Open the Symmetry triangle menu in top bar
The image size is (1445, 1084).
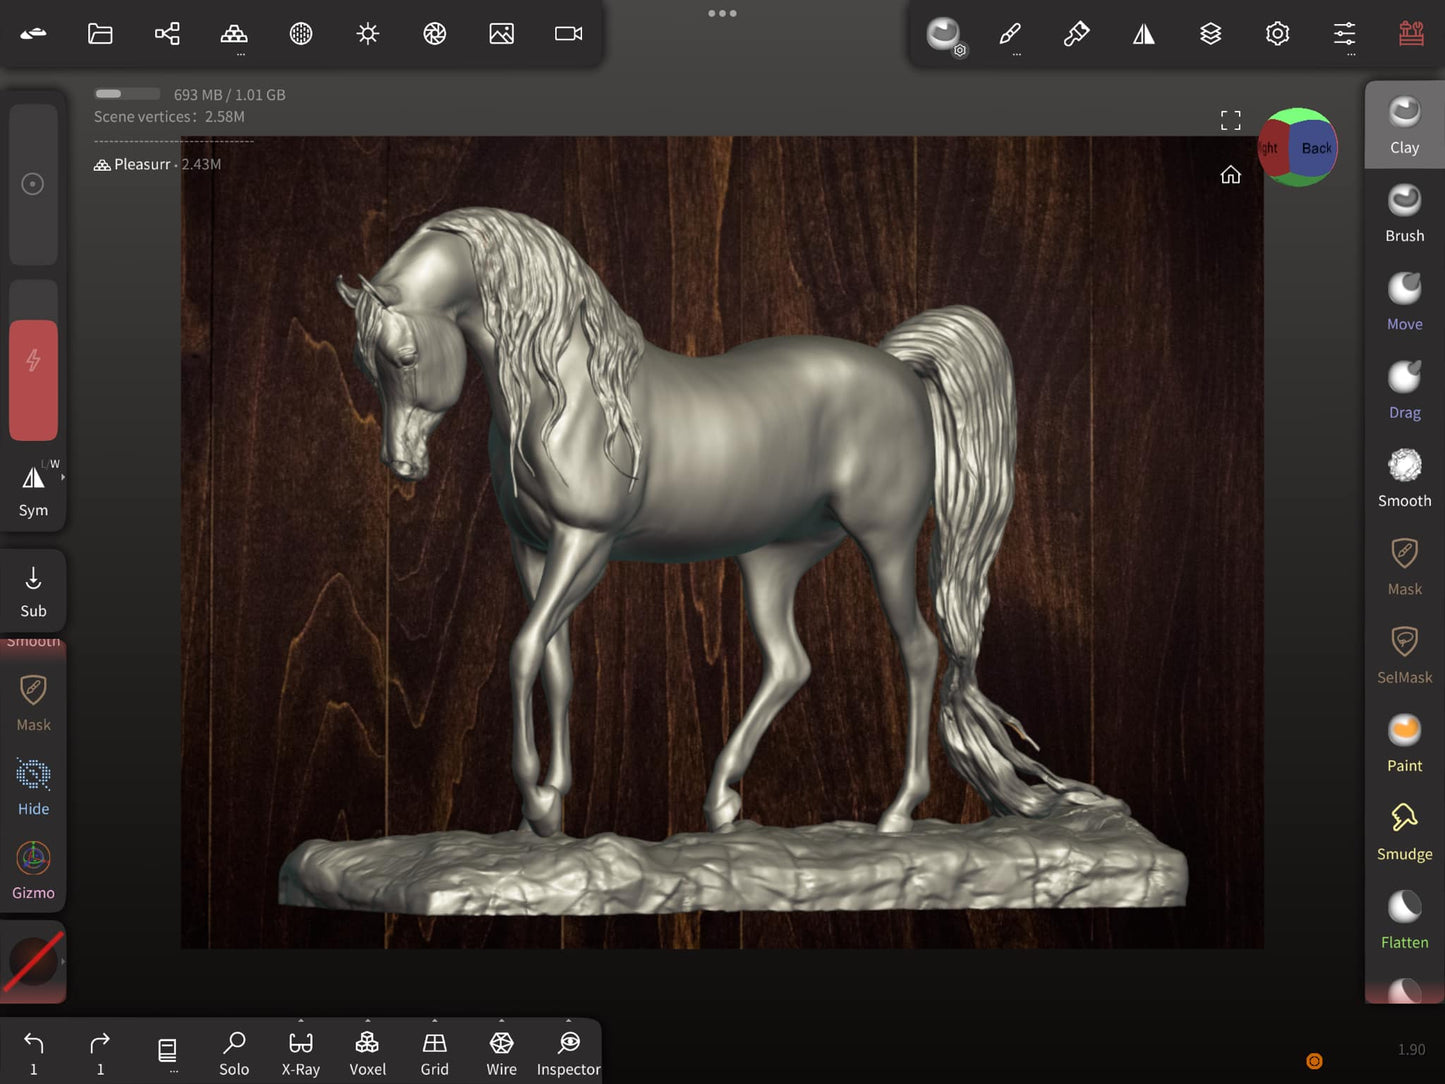click(x=1144, y=34)
